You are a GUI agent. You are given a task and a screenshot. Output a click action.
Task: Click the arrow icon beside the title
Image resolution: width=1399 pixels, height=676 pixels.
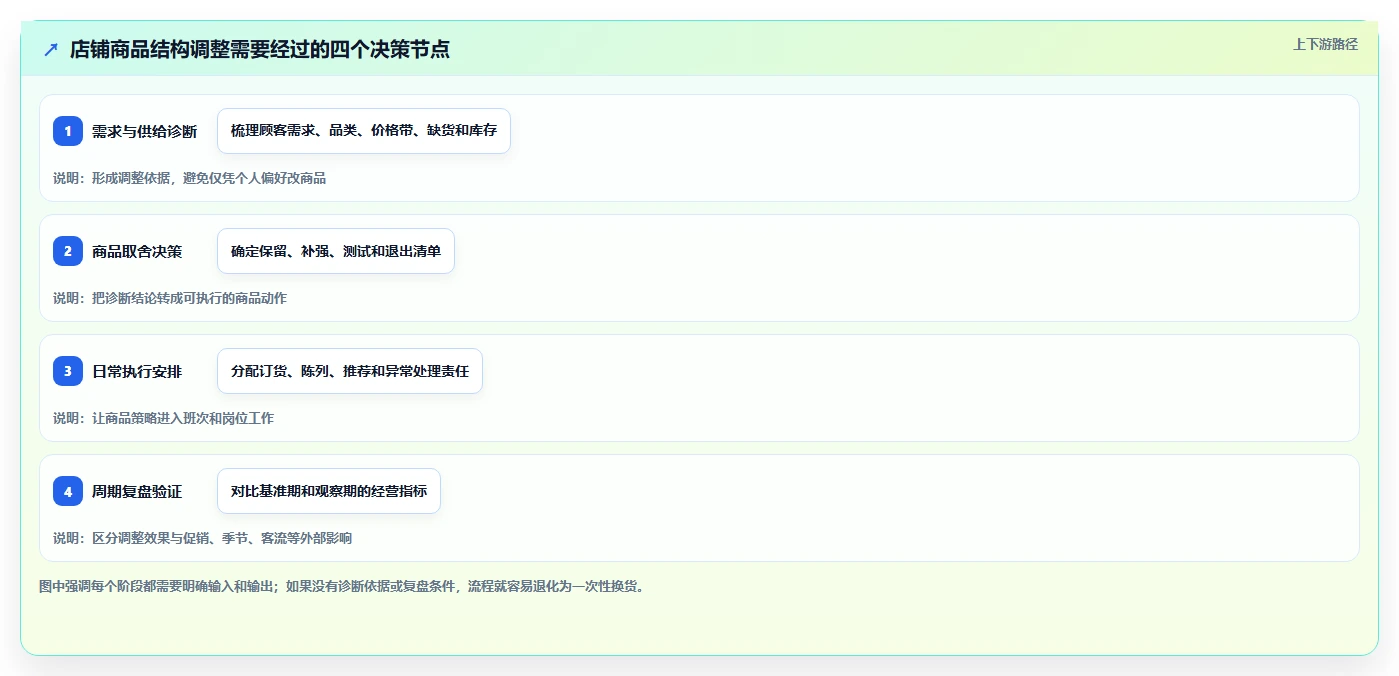point(51,49)
